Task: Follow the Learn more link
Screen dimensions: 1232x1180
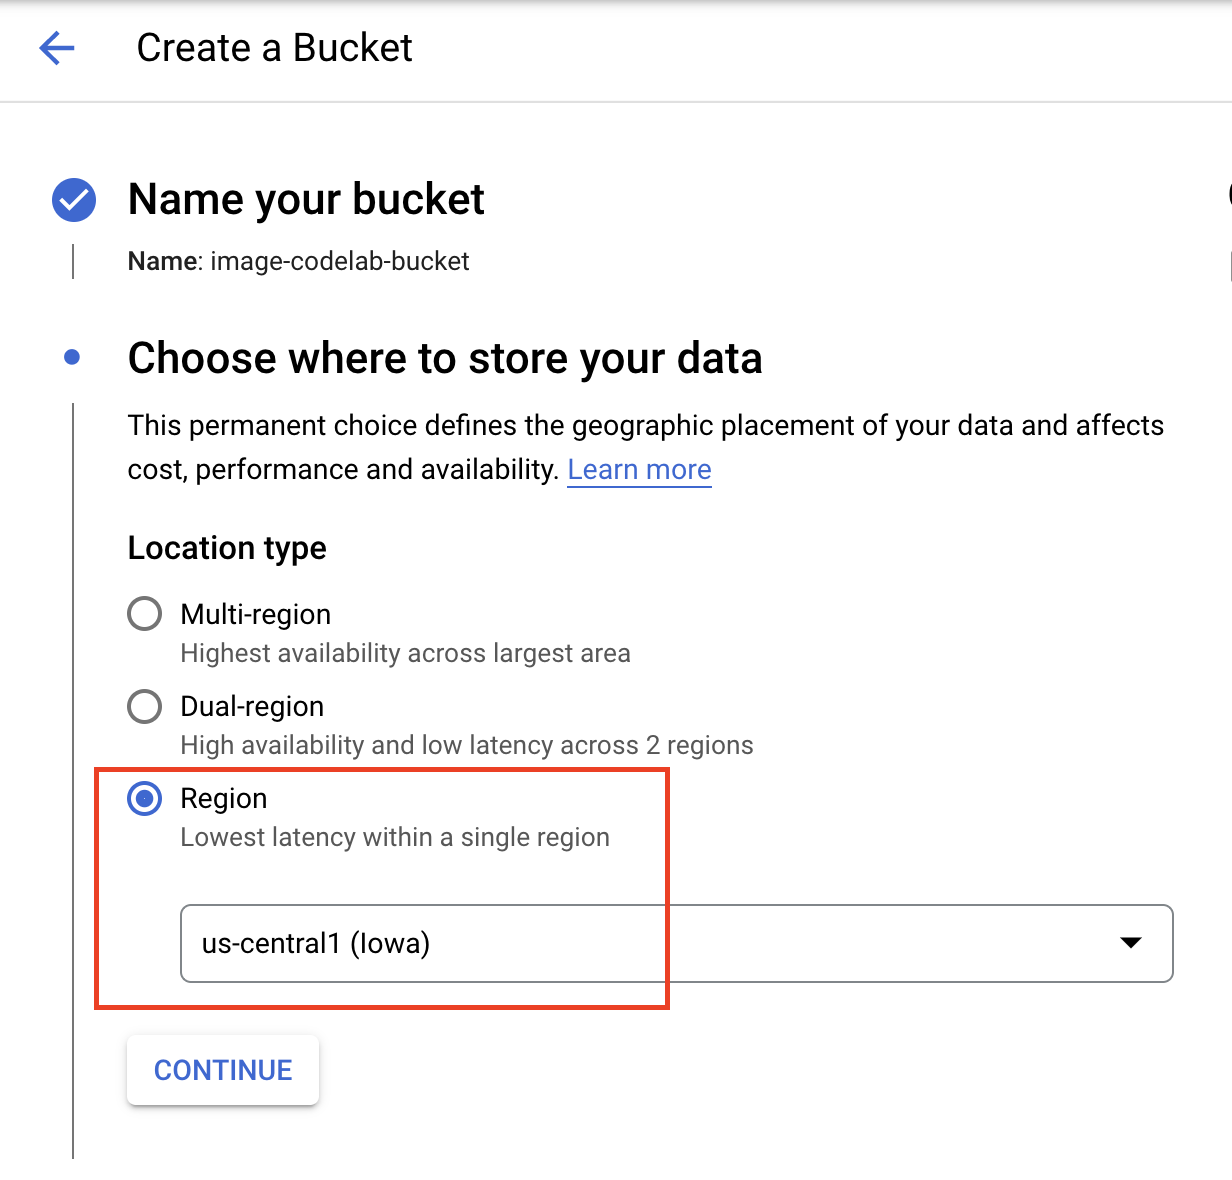Action: click(639, 469)
